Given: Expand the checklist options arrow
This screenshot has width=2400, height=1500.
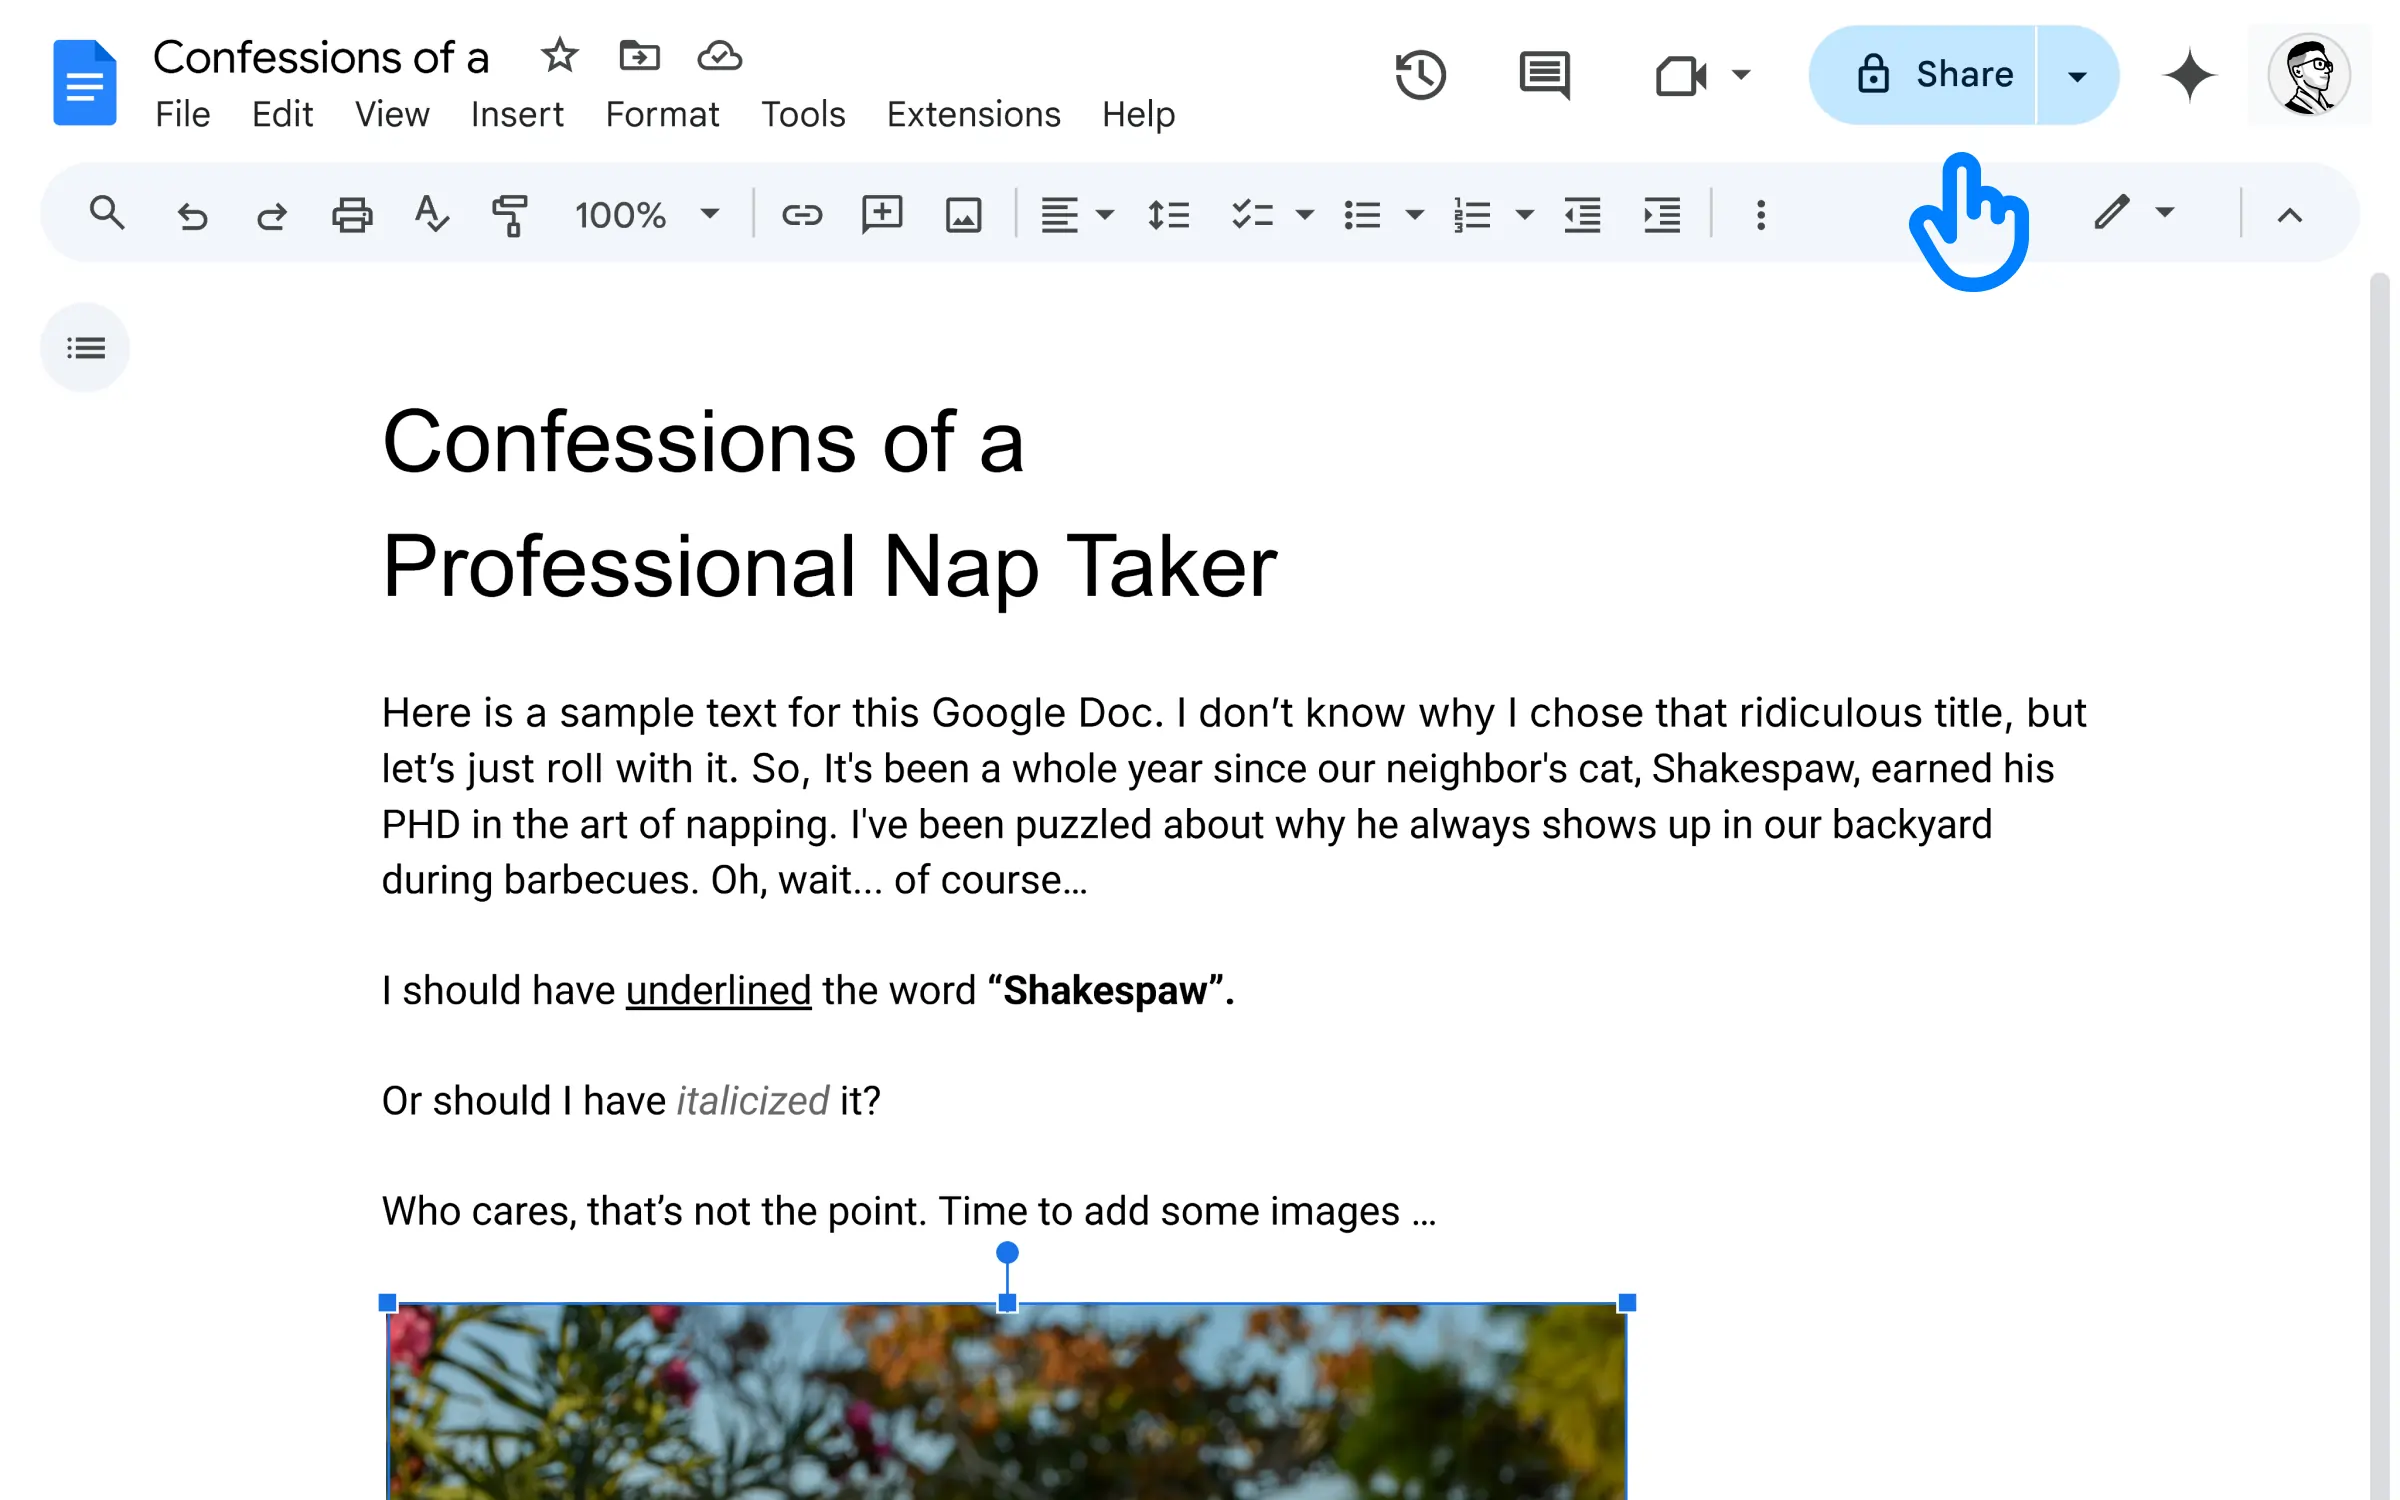Looking at the screenshot, I should click(x=1304, y=215).
